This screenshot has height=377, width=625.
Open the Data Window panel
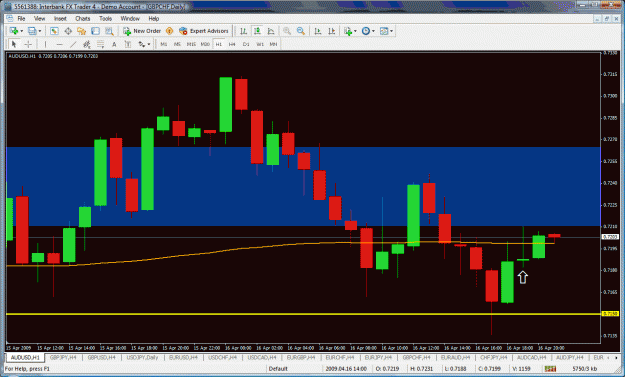68,31
